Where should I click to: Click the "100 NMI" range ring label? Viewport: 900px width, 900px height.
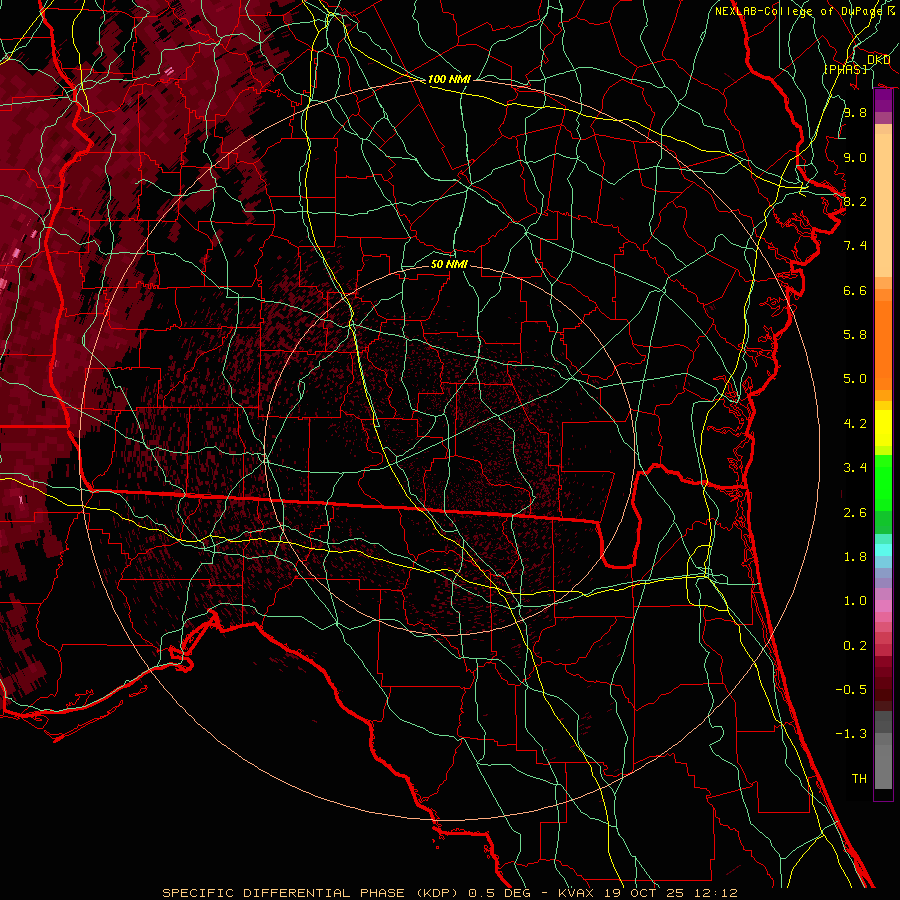[x=449, y=79]
